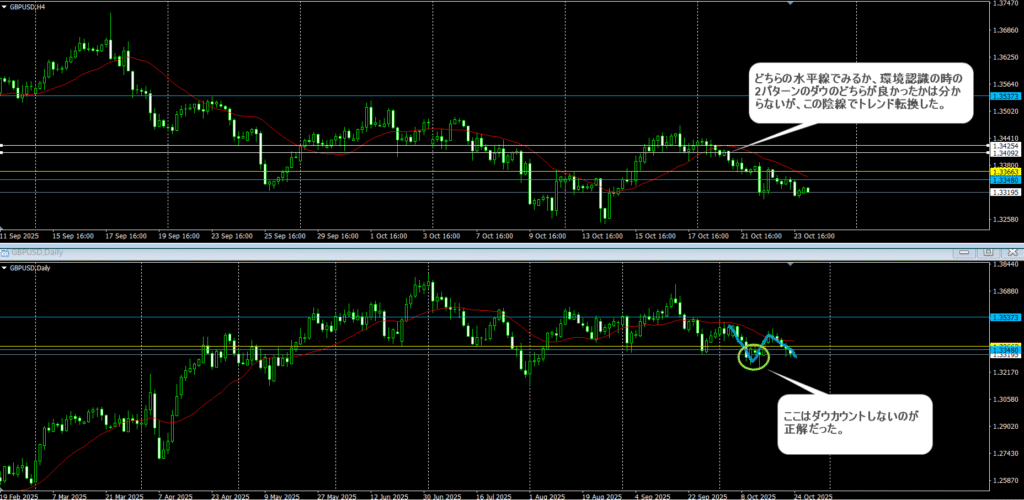The height and width of the screenshot is (500, 1024).
Task: Click the chart shift triangle on H4 chart
Action: [x=791, y=4]
